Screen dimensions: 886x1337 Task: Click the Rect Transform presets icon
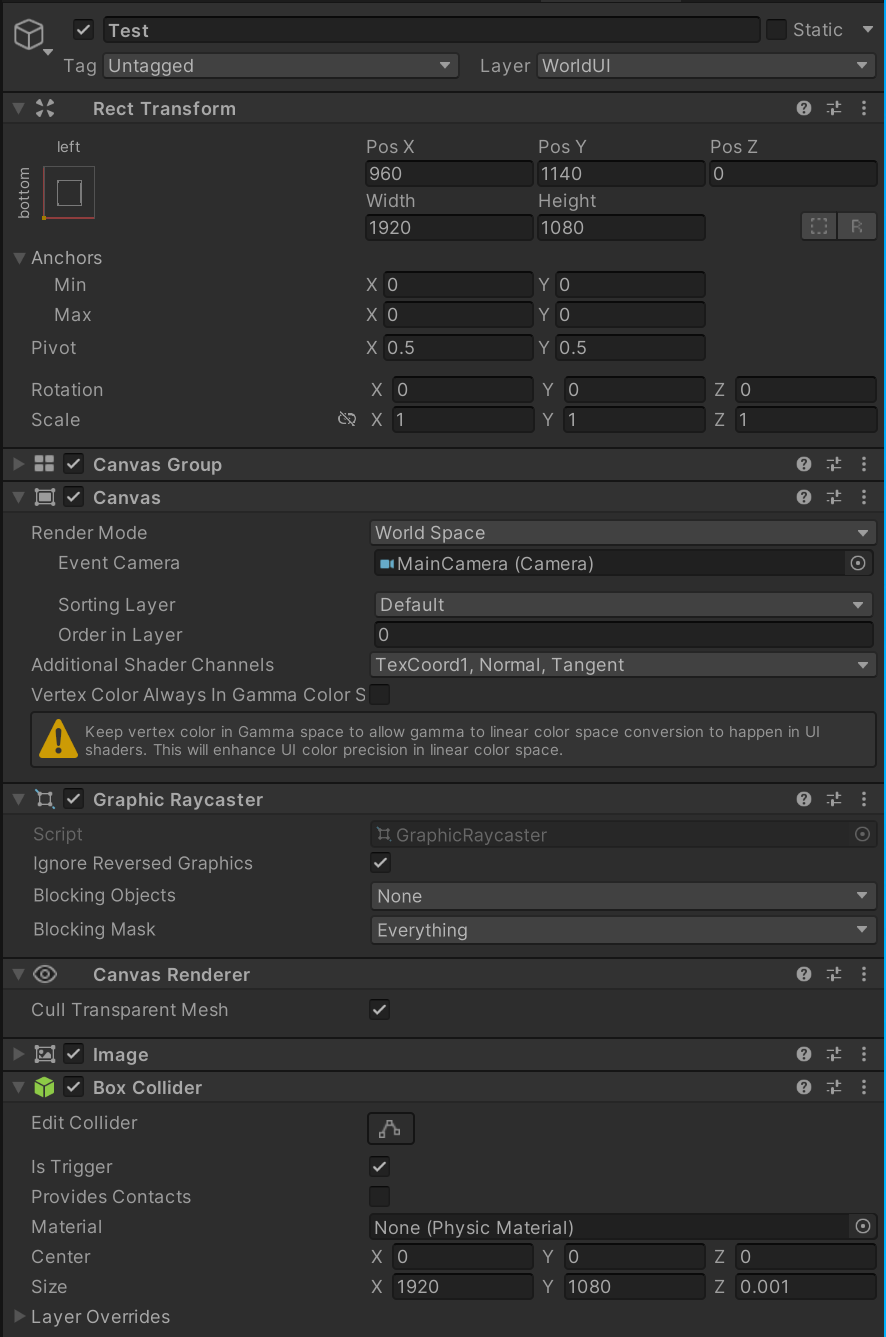pyautogui.click(x=834, y=108)
